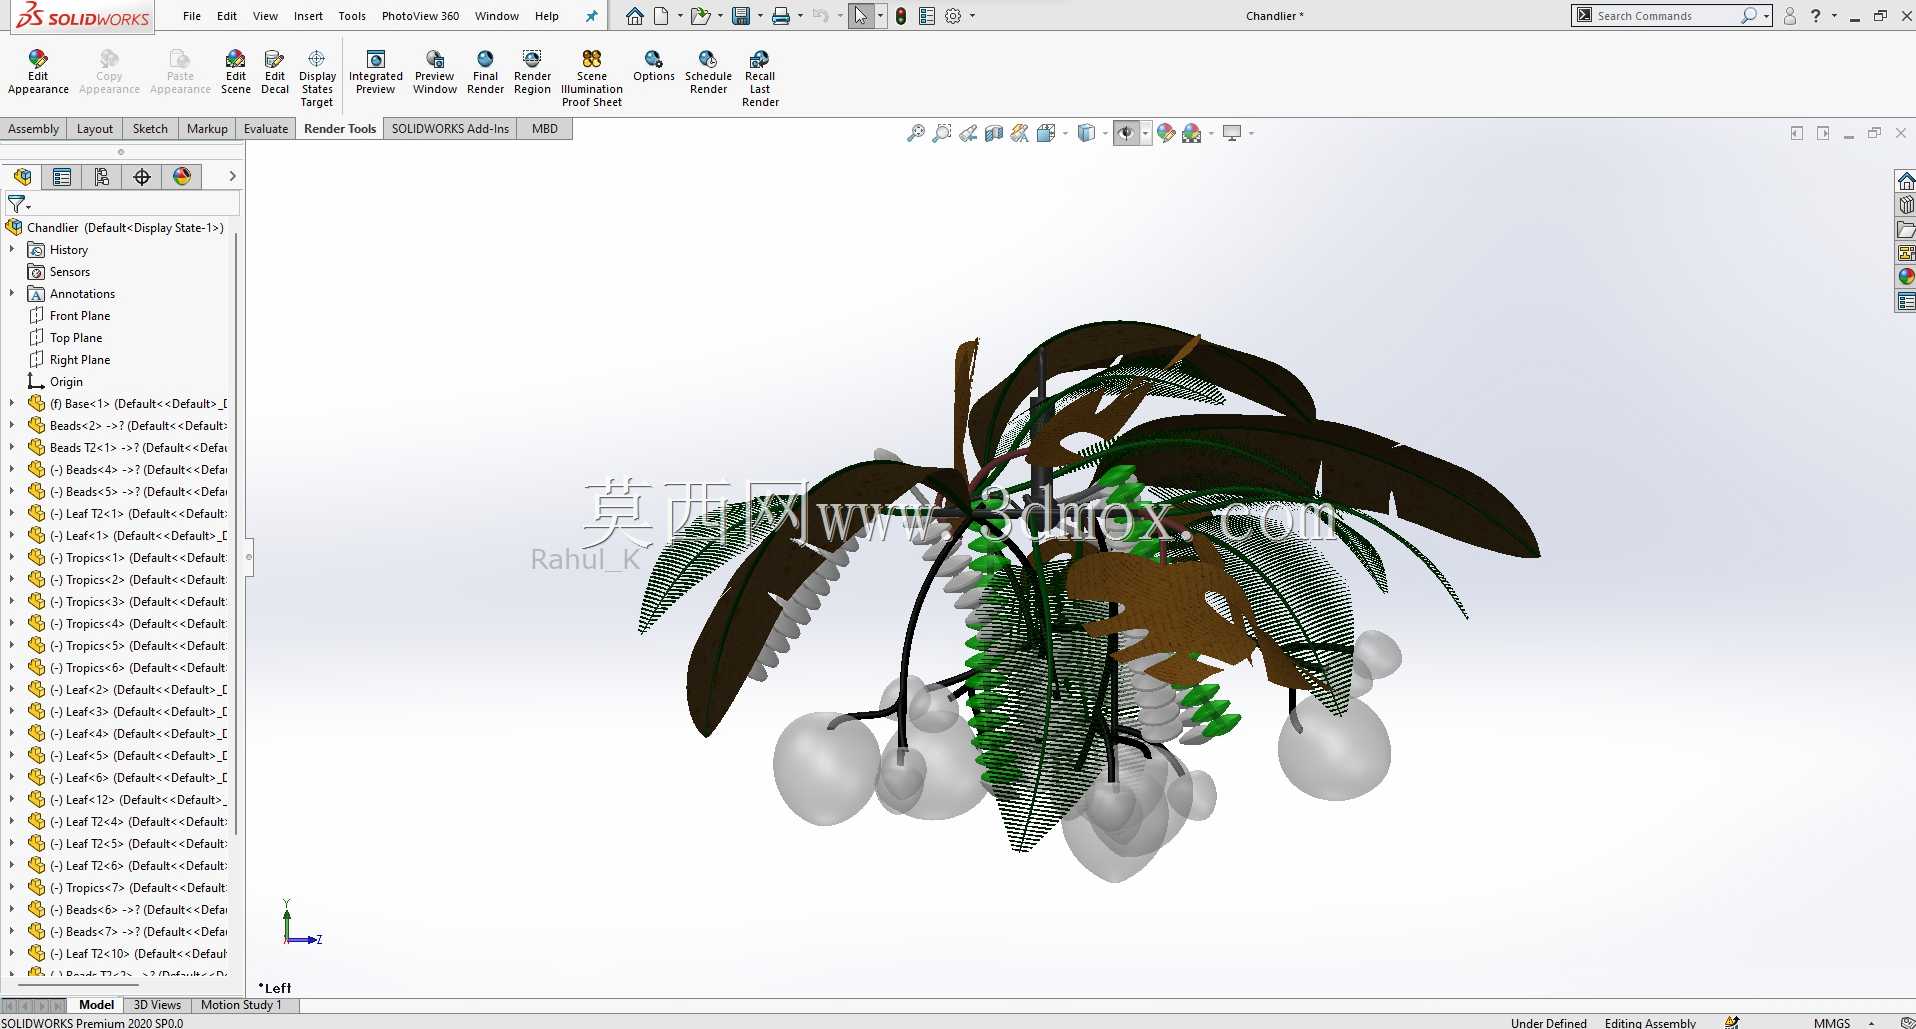Switch to 3D Views tab
This screenshot has width=1916, height=1029.
tap(157, 1005)
